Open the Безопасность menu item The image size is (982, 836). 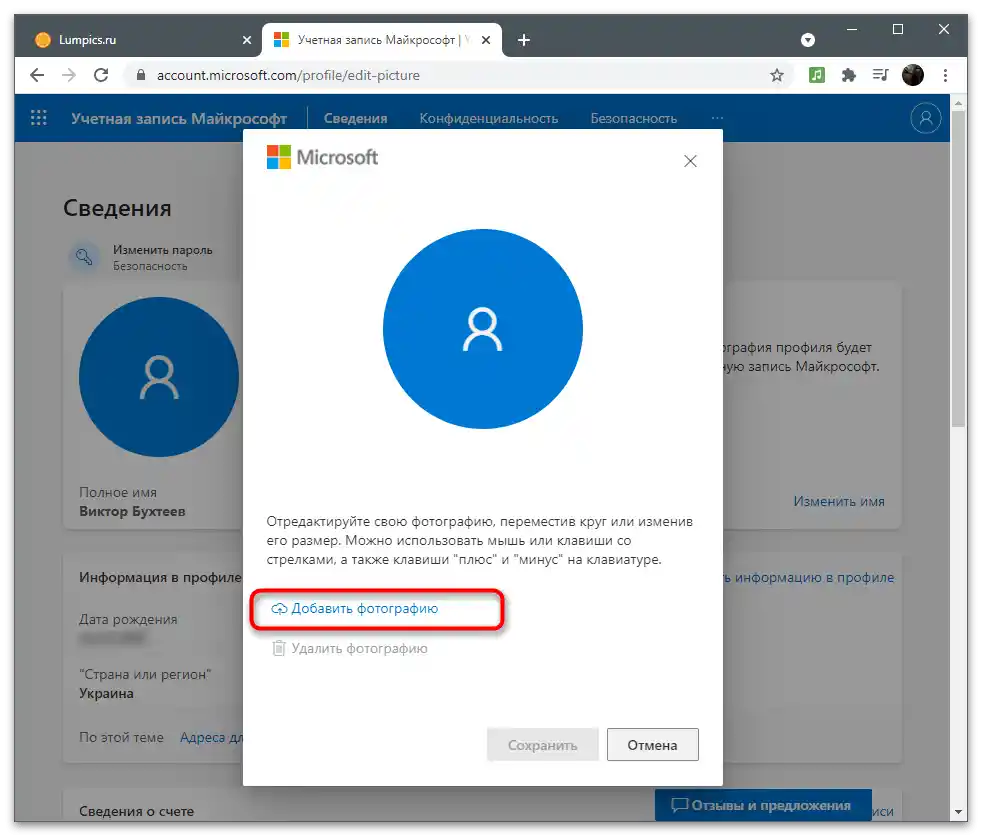pos(634,118)
